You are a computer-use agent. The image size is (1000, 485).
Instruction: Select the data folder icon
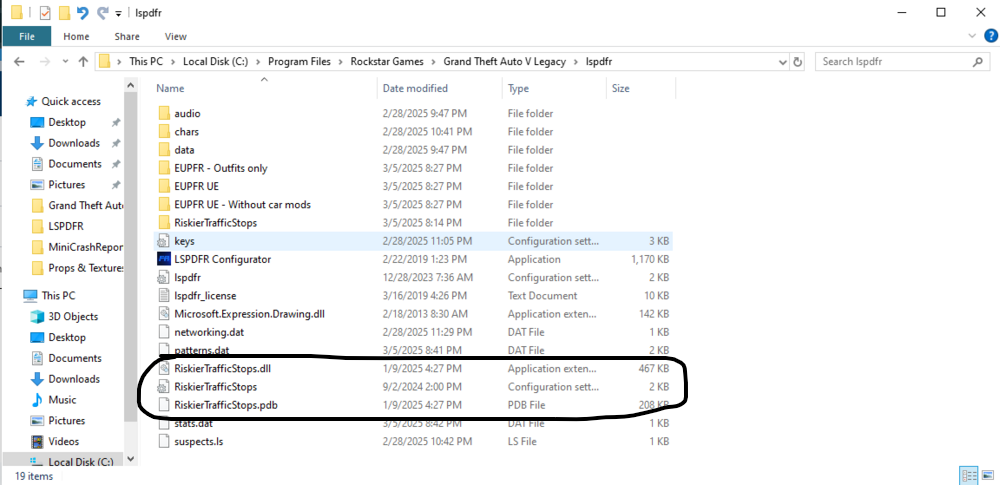[x=164, y=150]
